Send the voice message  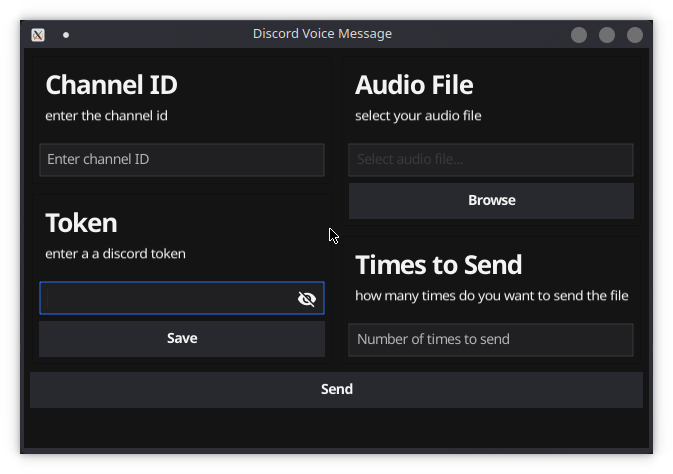(336, 389)
